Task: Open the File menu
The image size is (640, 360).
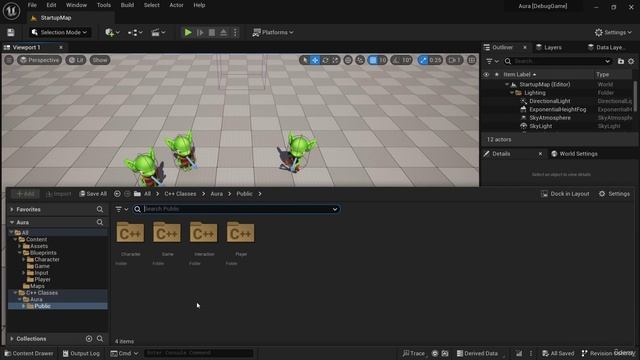Action: pyautogui.click(x=32, y=5)
